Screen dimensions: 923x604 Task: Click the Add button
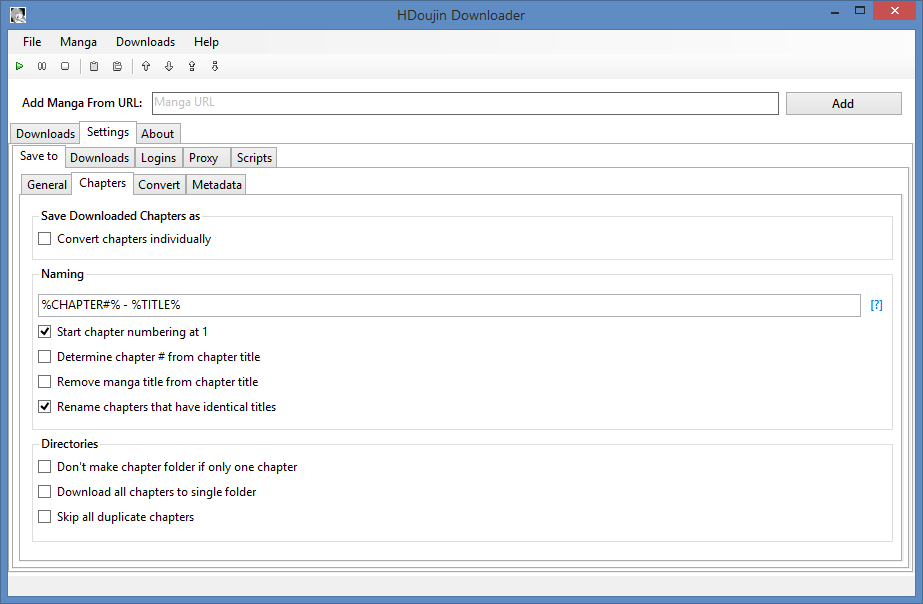(844, 104)
